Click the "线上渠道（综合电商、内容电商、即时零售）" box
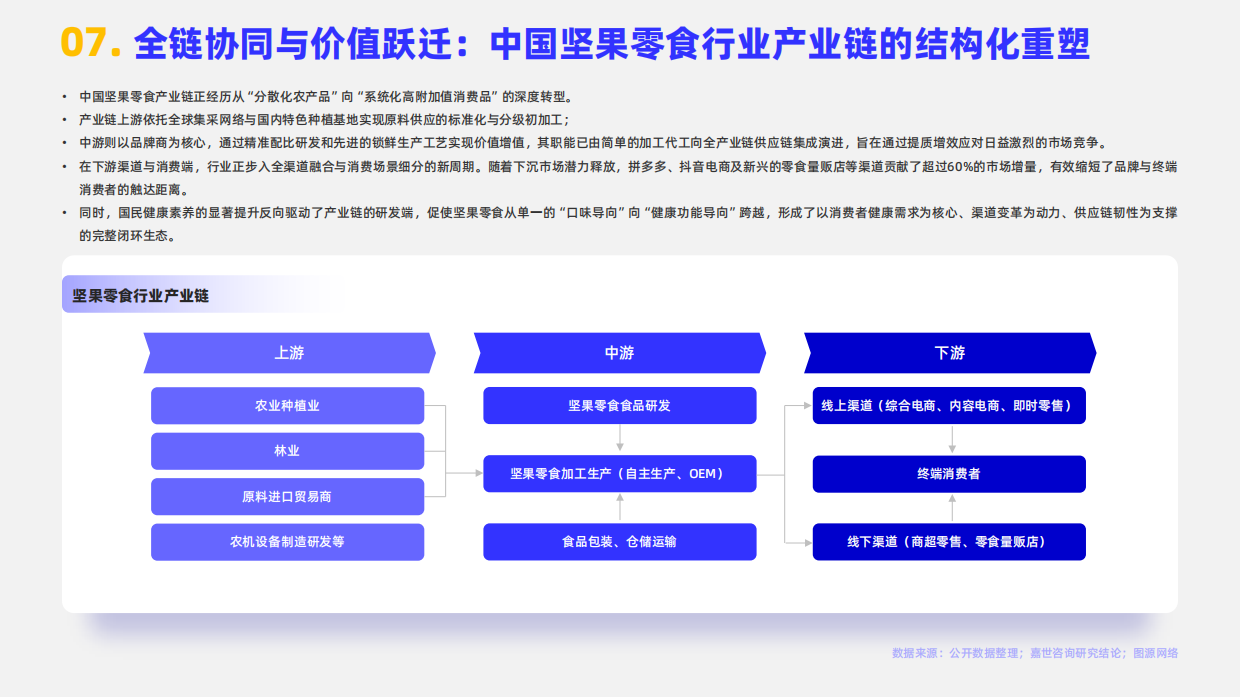Screen dimensions: 1240x697 pos(949,406)
